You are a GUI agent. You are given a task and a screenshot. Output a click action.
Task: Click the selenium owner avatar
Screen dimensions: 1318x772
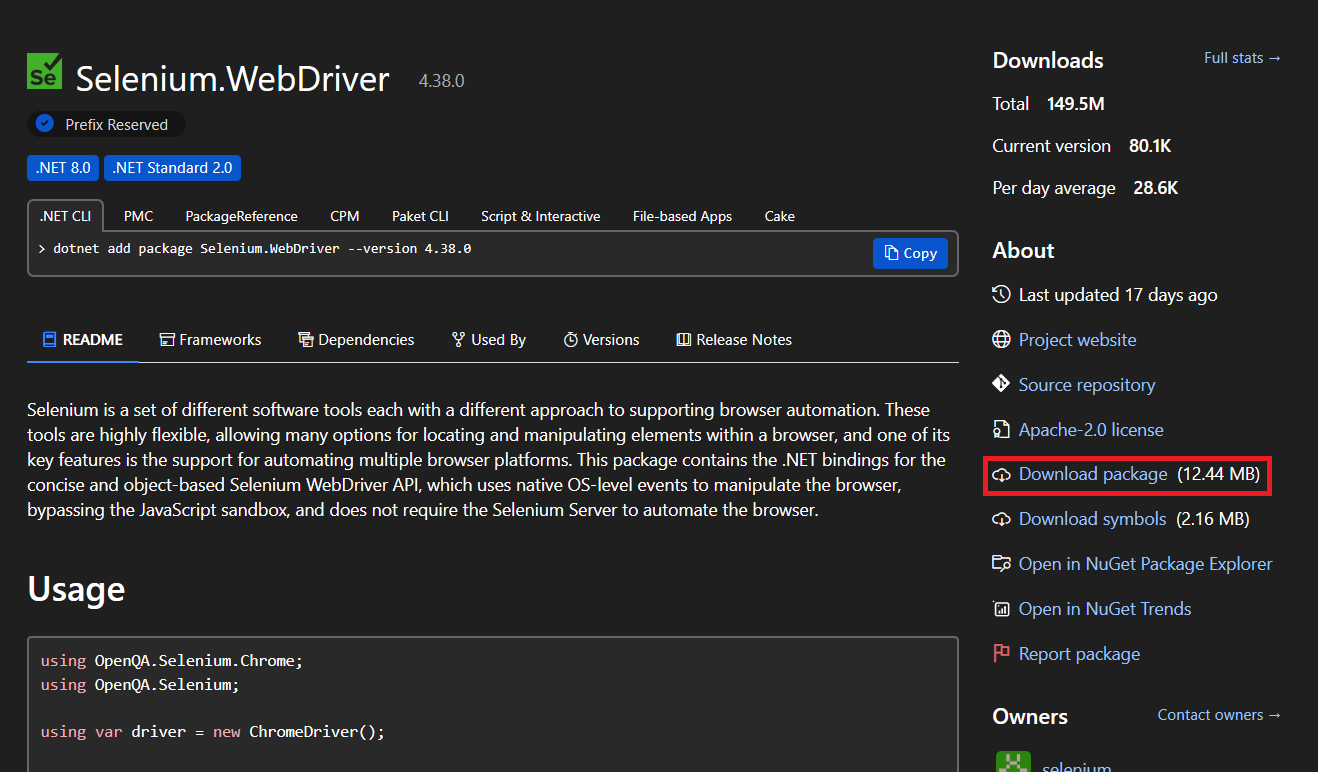[1013, 763]
